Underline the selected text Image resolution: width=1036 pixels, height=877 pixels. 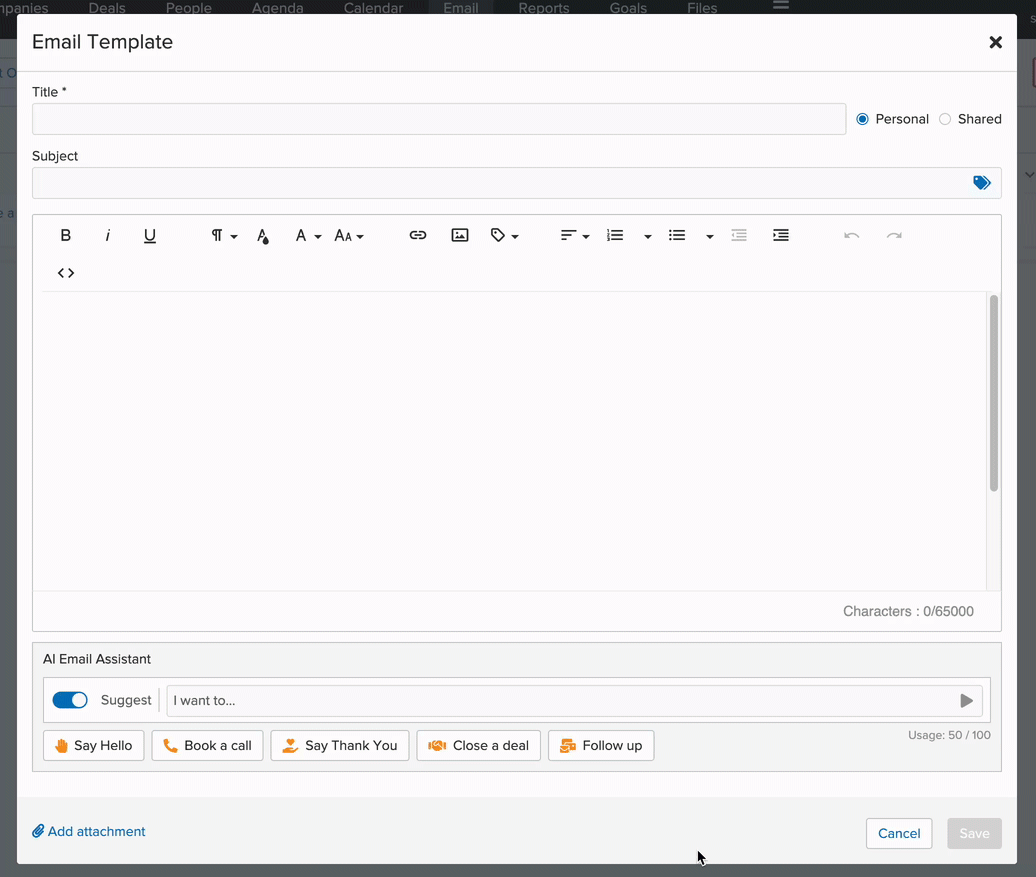click(149, 235)
